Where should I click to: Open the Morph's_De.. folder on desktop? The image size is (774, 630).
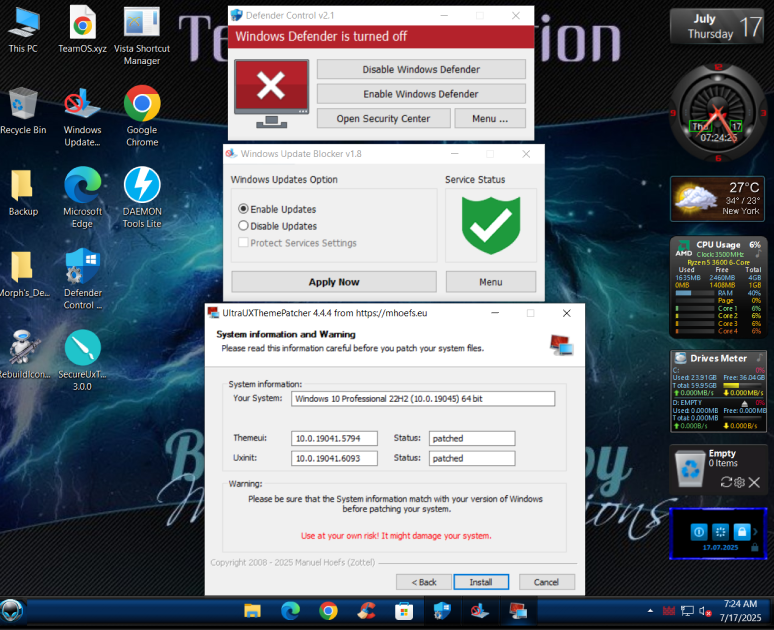23,274
